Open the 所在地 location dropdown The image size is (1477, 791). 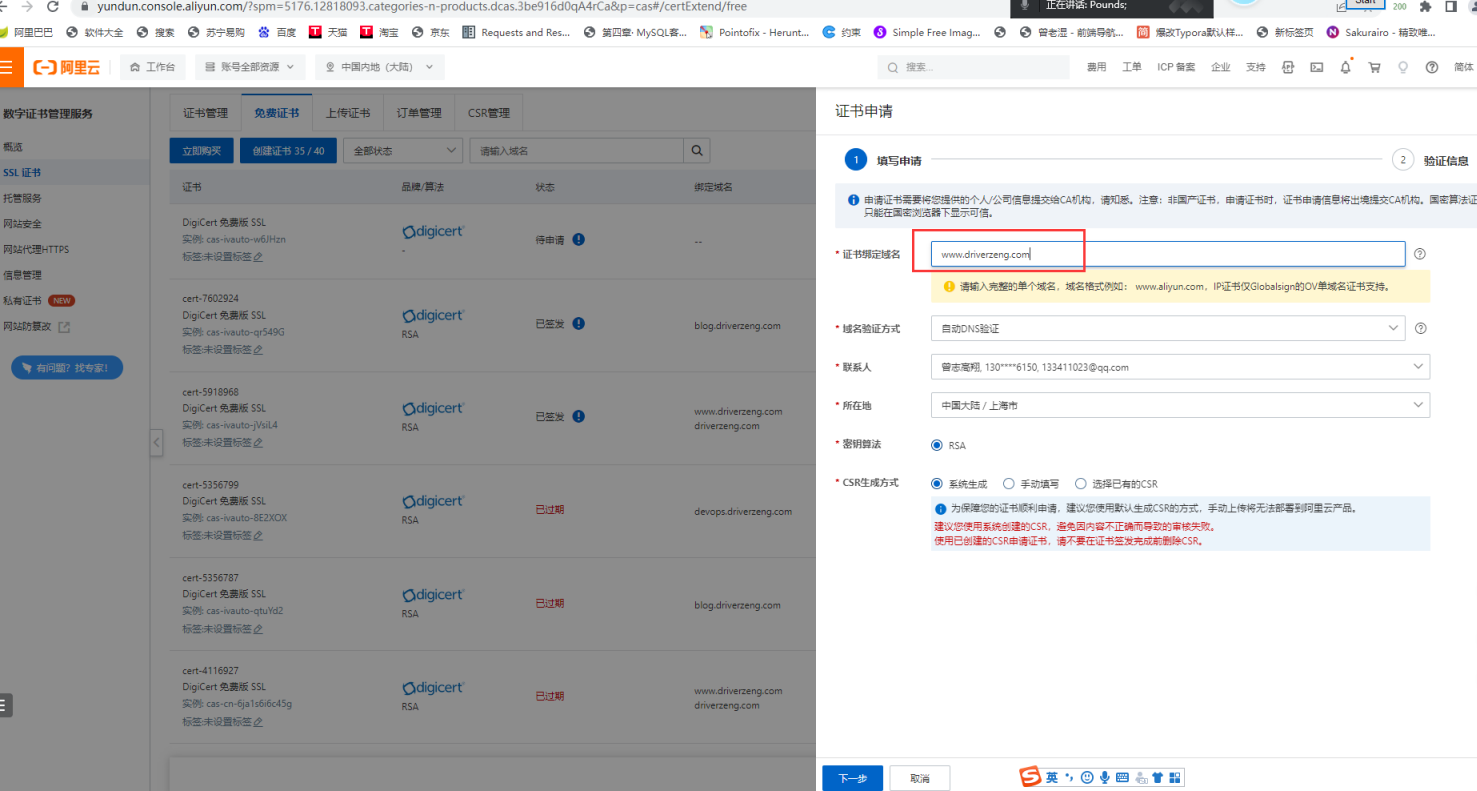pyautogui.click(x=1180, y=405)
